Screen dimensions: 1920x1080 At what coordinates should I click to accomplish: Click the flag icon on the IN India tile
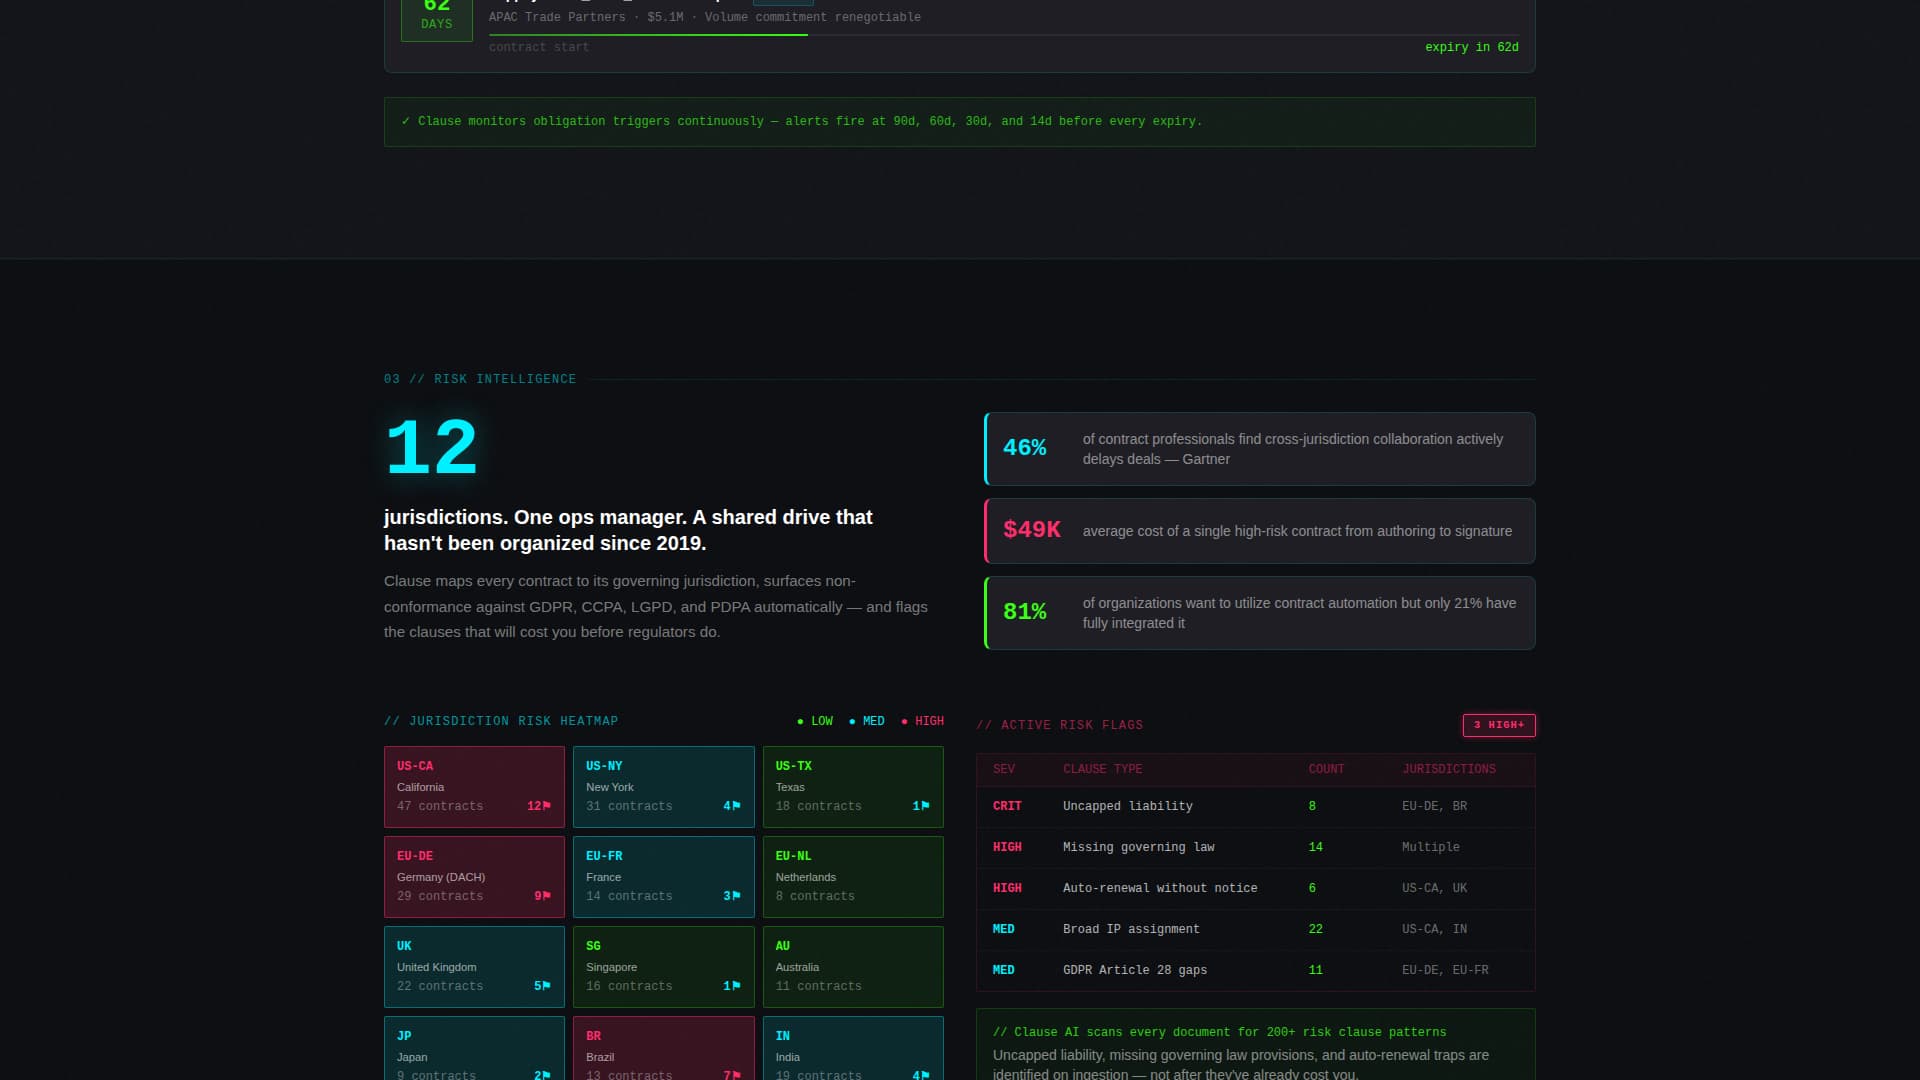pos(922,1075)
